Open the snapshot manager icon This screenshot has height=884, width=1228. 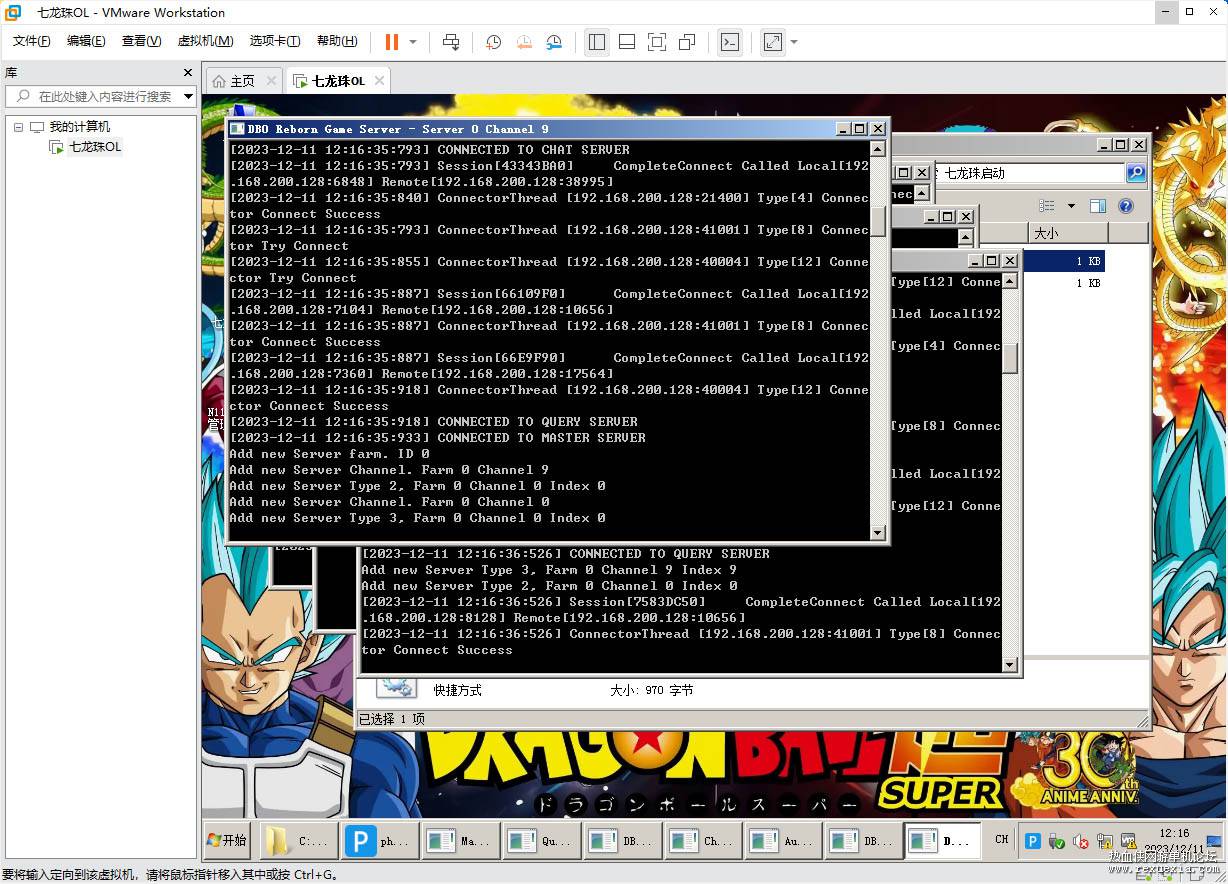tap(554, 42)
